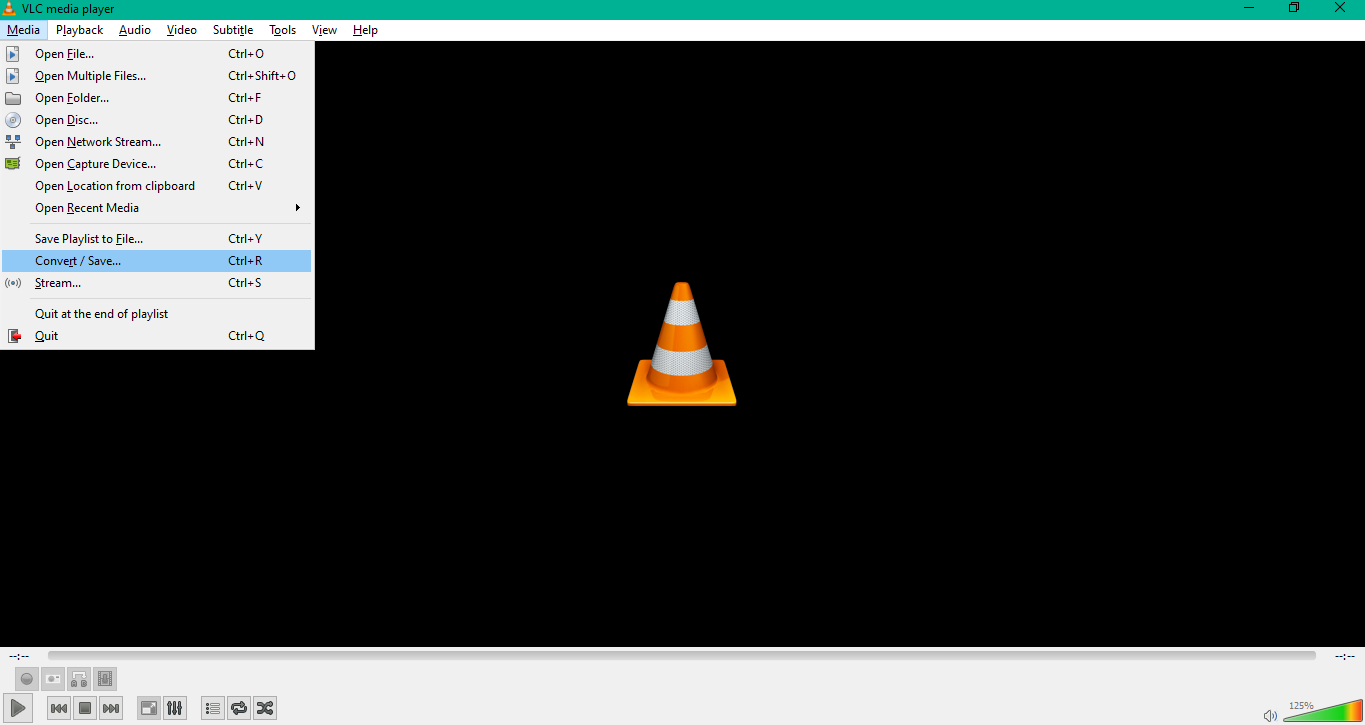
Task: Toggle loop mode icon
Action: point(239,708)
